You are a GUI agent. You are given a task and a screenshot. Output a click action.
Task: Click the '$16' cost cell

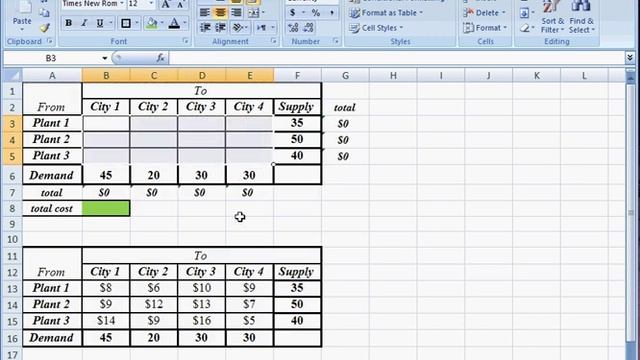pos(201,321)
